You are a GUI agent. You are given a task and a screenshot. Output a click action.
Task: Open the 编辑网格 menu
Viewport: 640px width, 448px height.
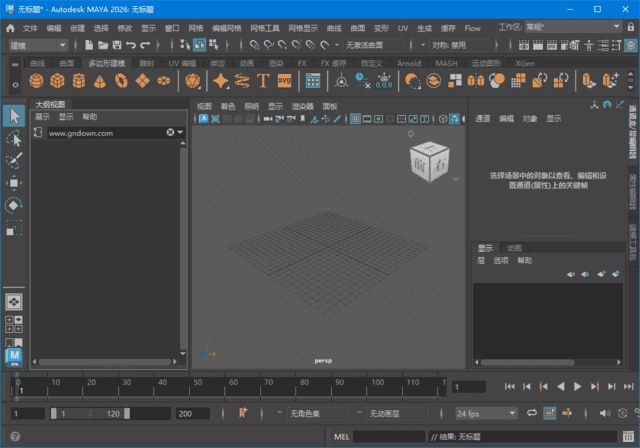tap(227, 28)
